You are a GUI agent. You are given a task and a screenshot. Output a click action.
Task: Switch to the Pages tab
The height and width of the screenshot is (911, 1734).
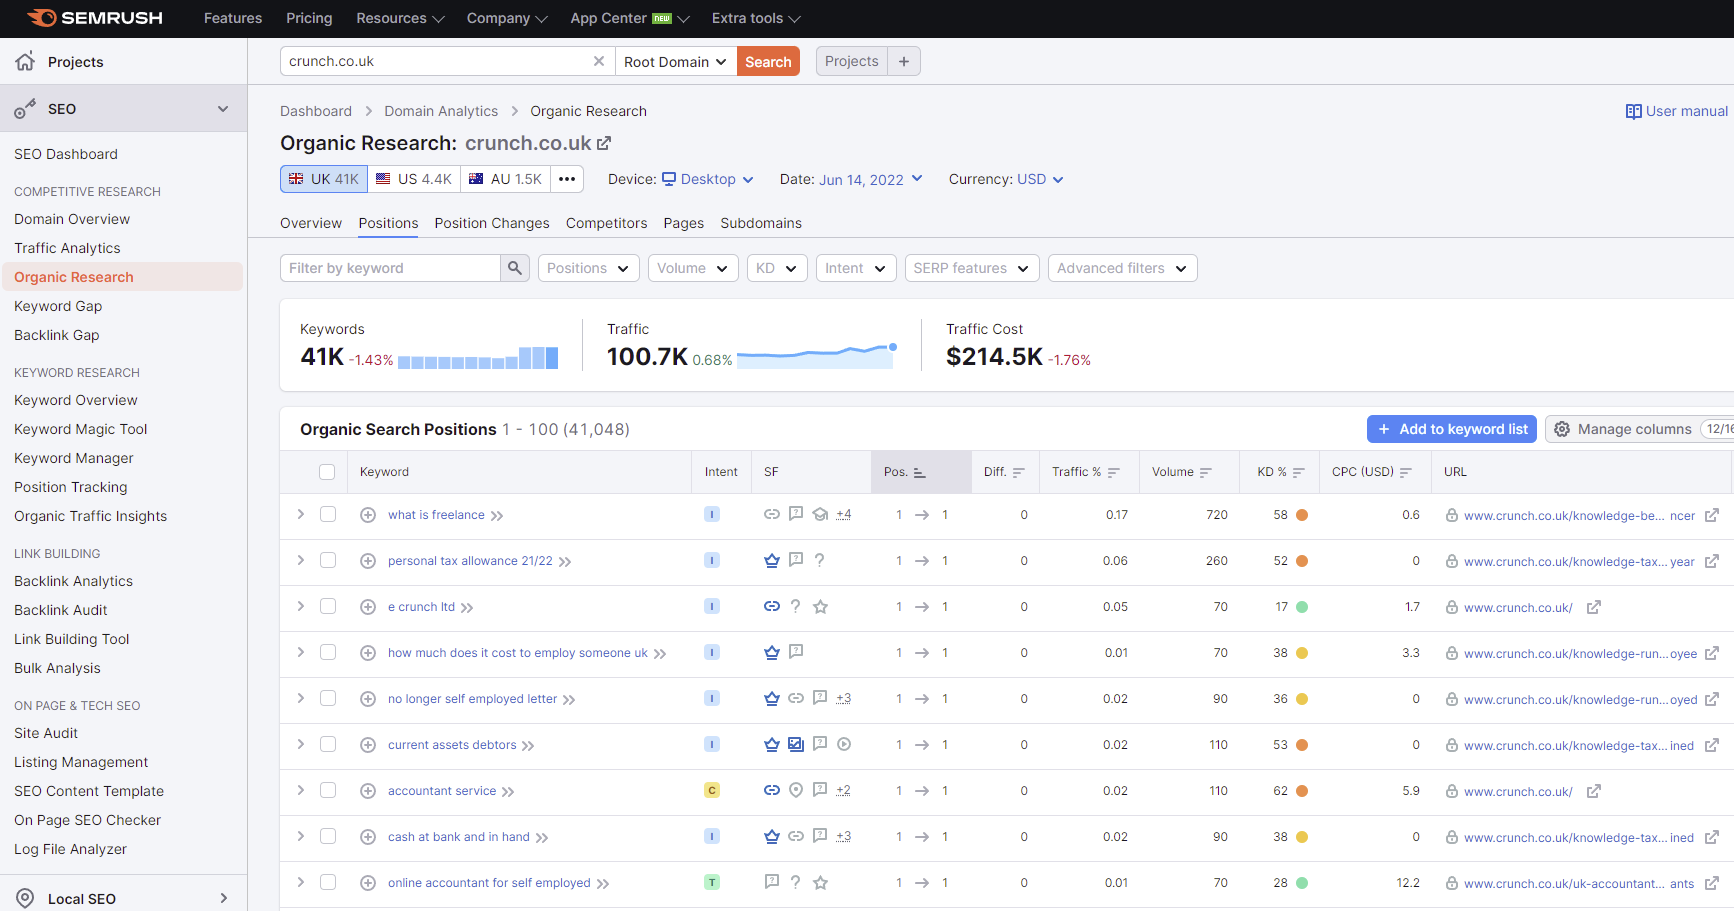click(x=684, y=223)
